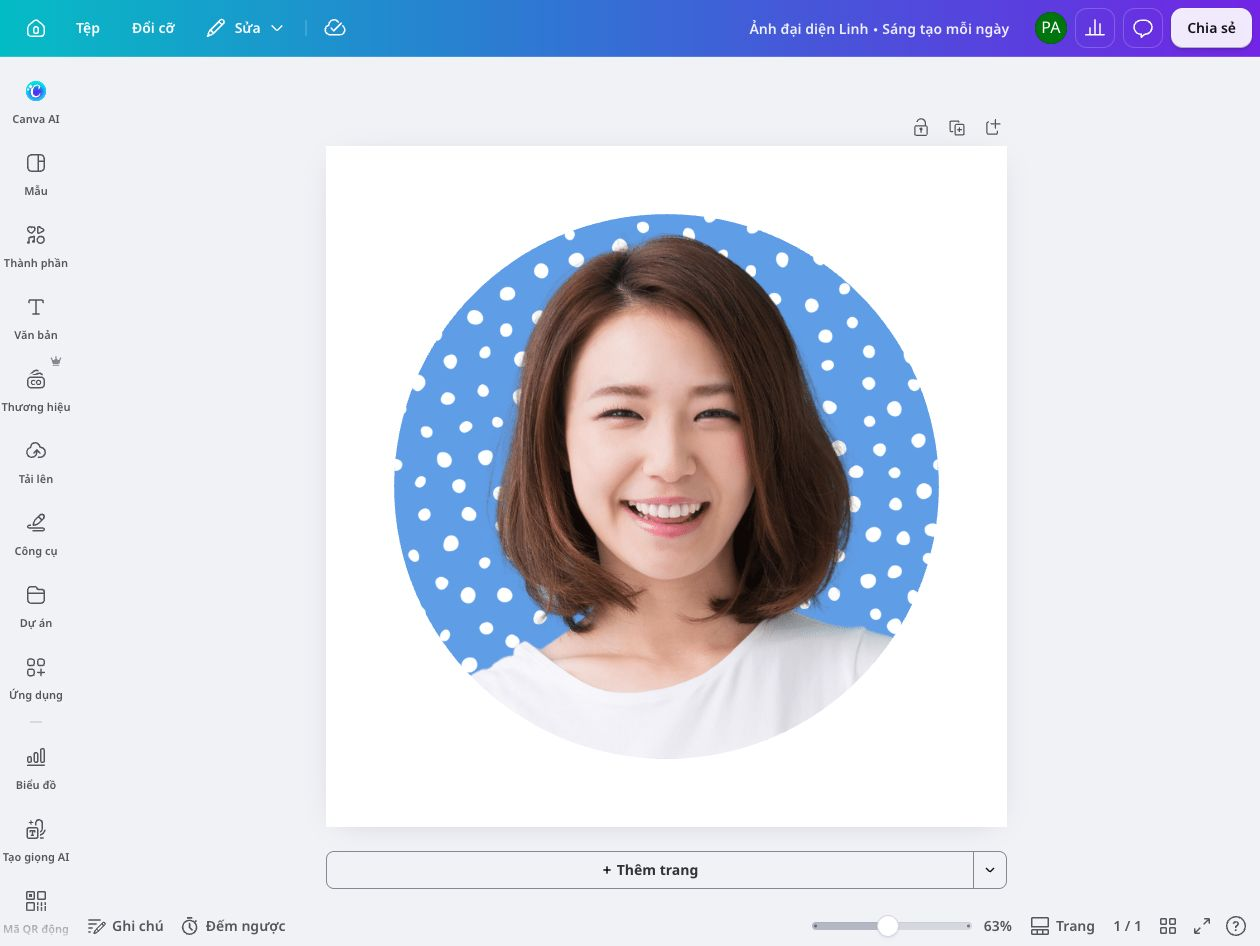Go to the Canva home icon
1260x946 pixels.
click(36, 28)
